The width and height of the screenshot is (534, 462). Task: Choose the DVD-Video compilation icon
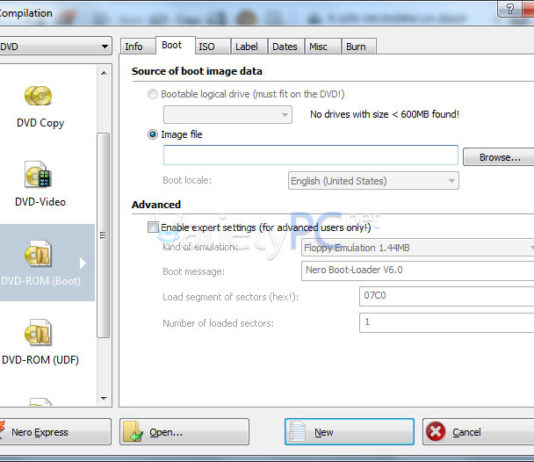38,175
